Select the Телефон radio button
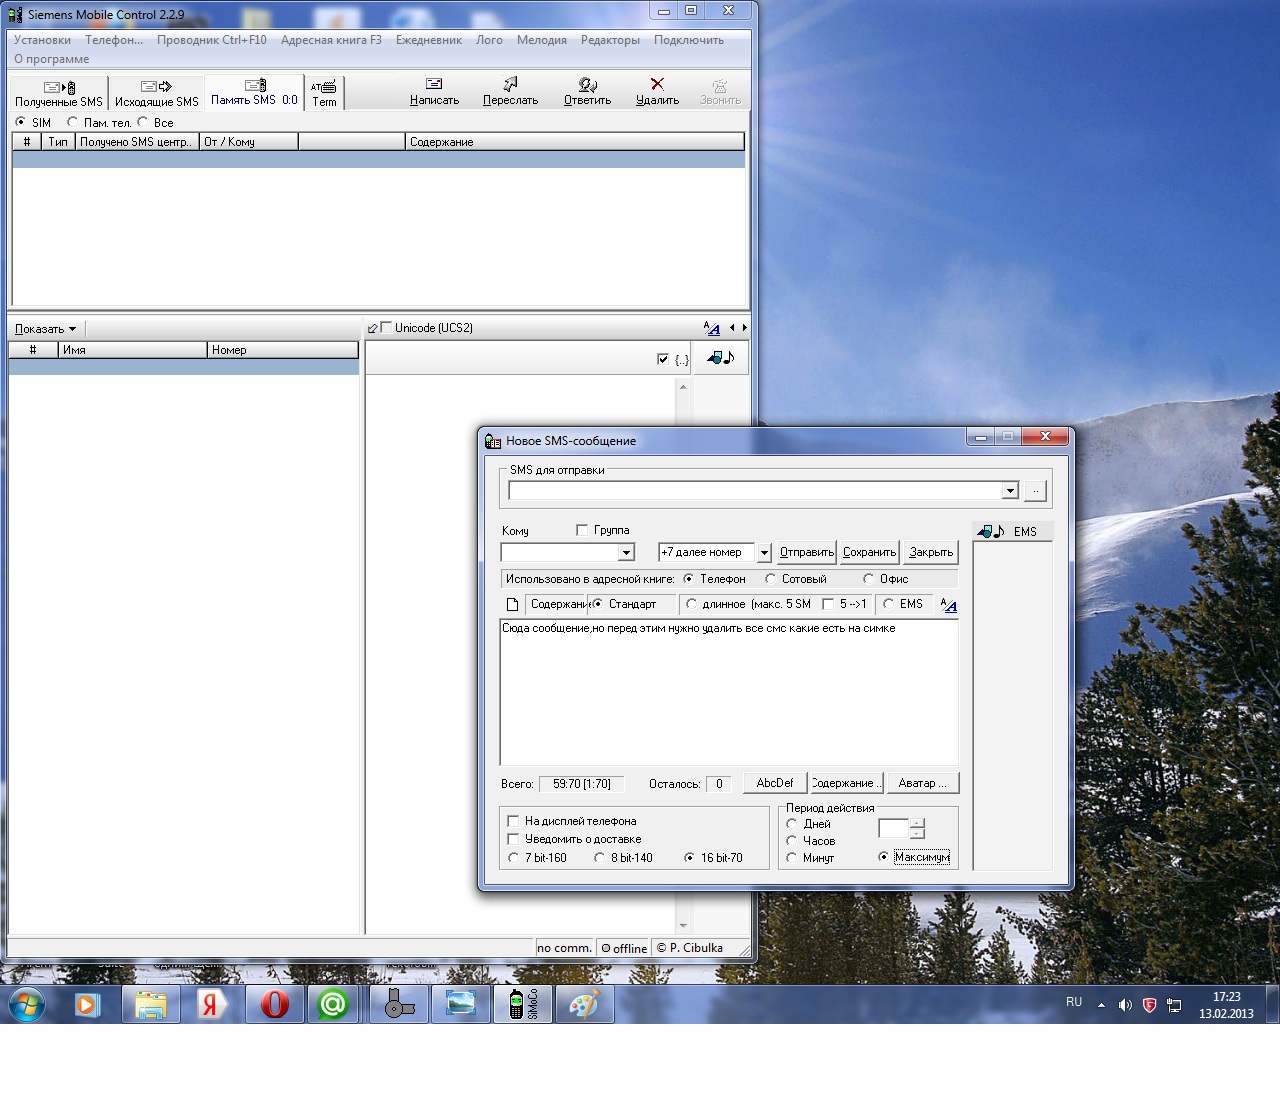 pos(688,579)
